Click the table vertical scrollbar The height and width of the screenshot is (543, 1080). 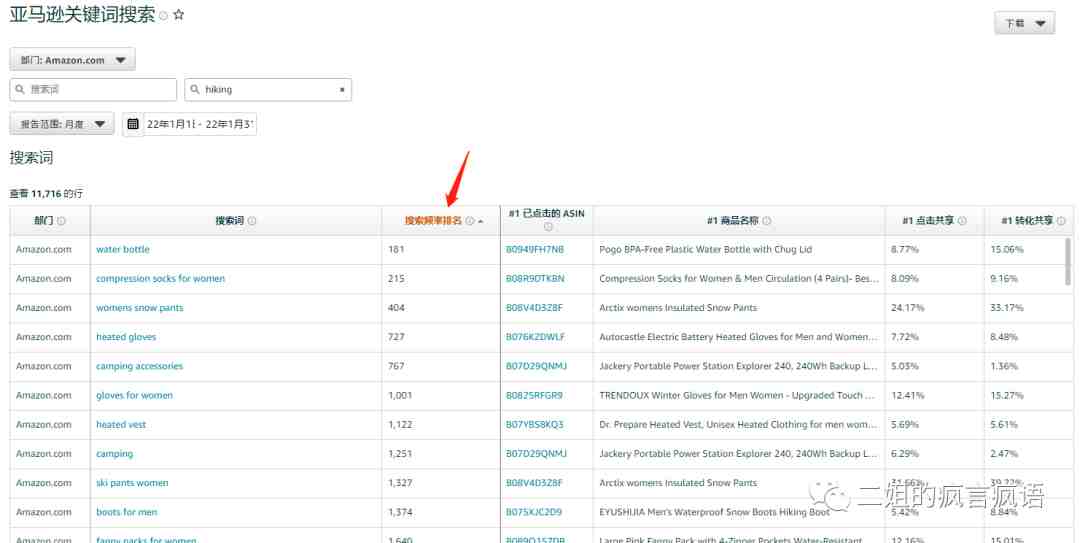(1068, 262)
